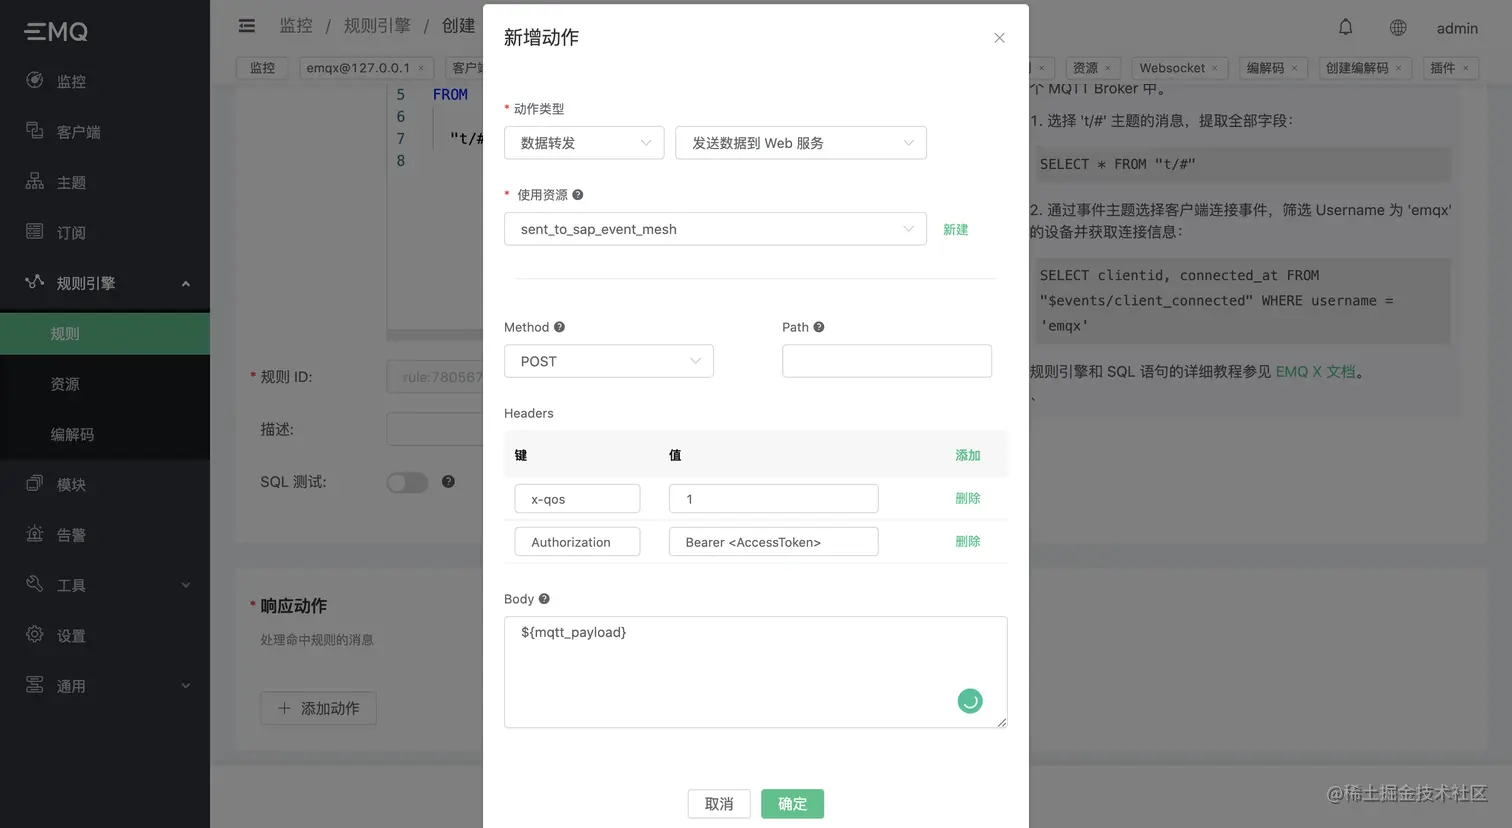The height and width of the screenshot is (828, 1512).
Task: Switch to the 监控 tab
Action: (x=262, y=68)
